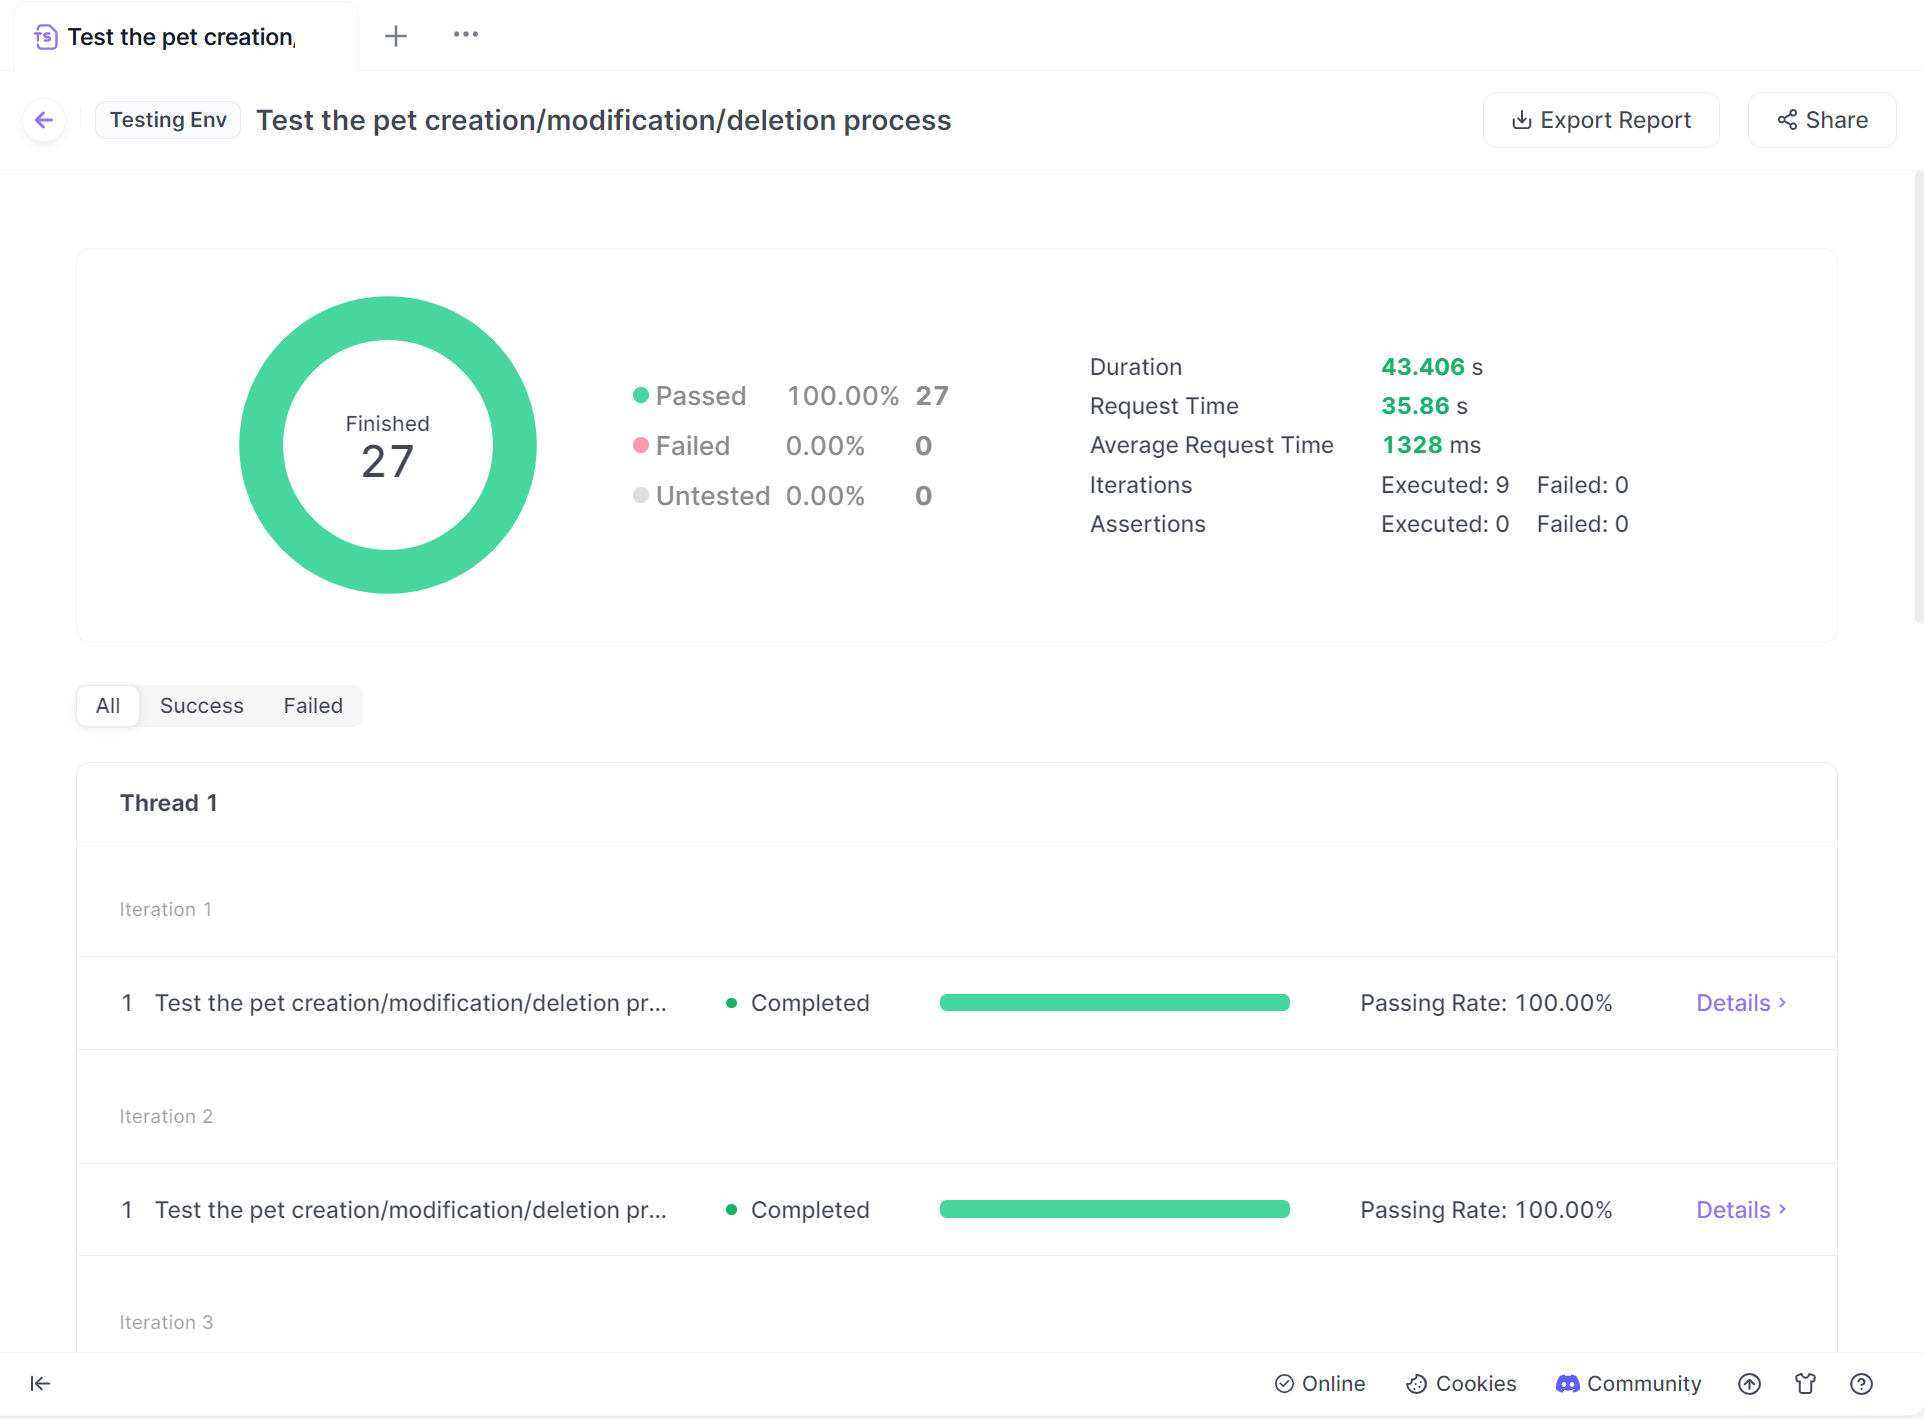Click the green donut chart ring
Image resolution: width=1924 pixels, height=1419 pixels.
[x=388, y=318]
